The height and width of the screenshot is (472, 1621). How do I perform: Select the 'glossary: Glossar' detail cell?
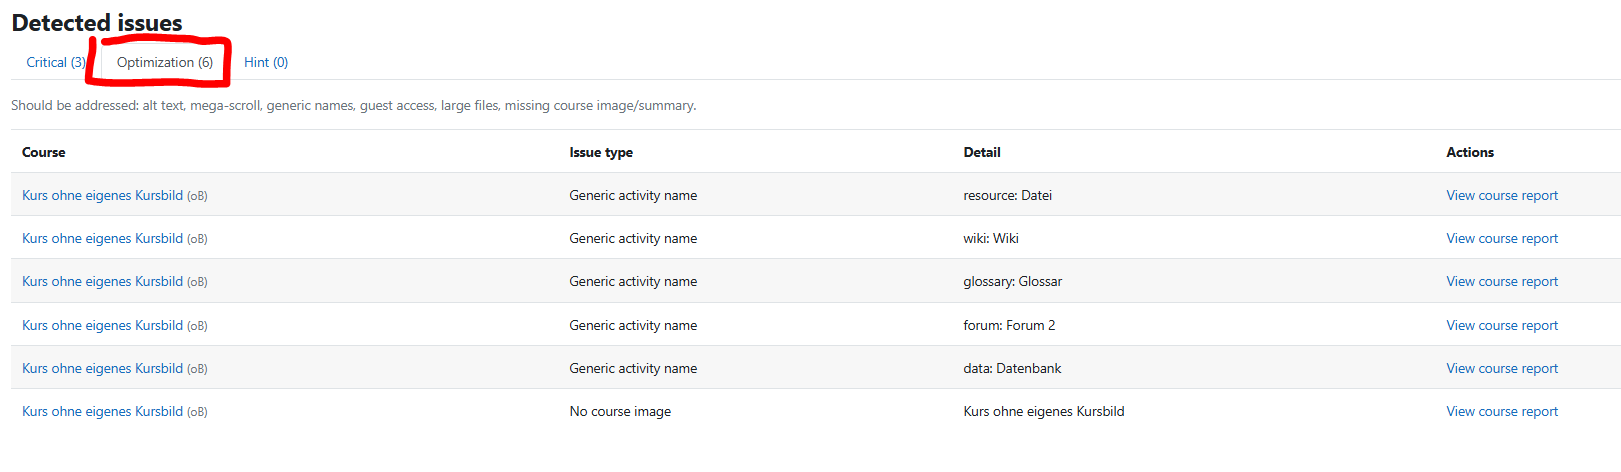1012,281
